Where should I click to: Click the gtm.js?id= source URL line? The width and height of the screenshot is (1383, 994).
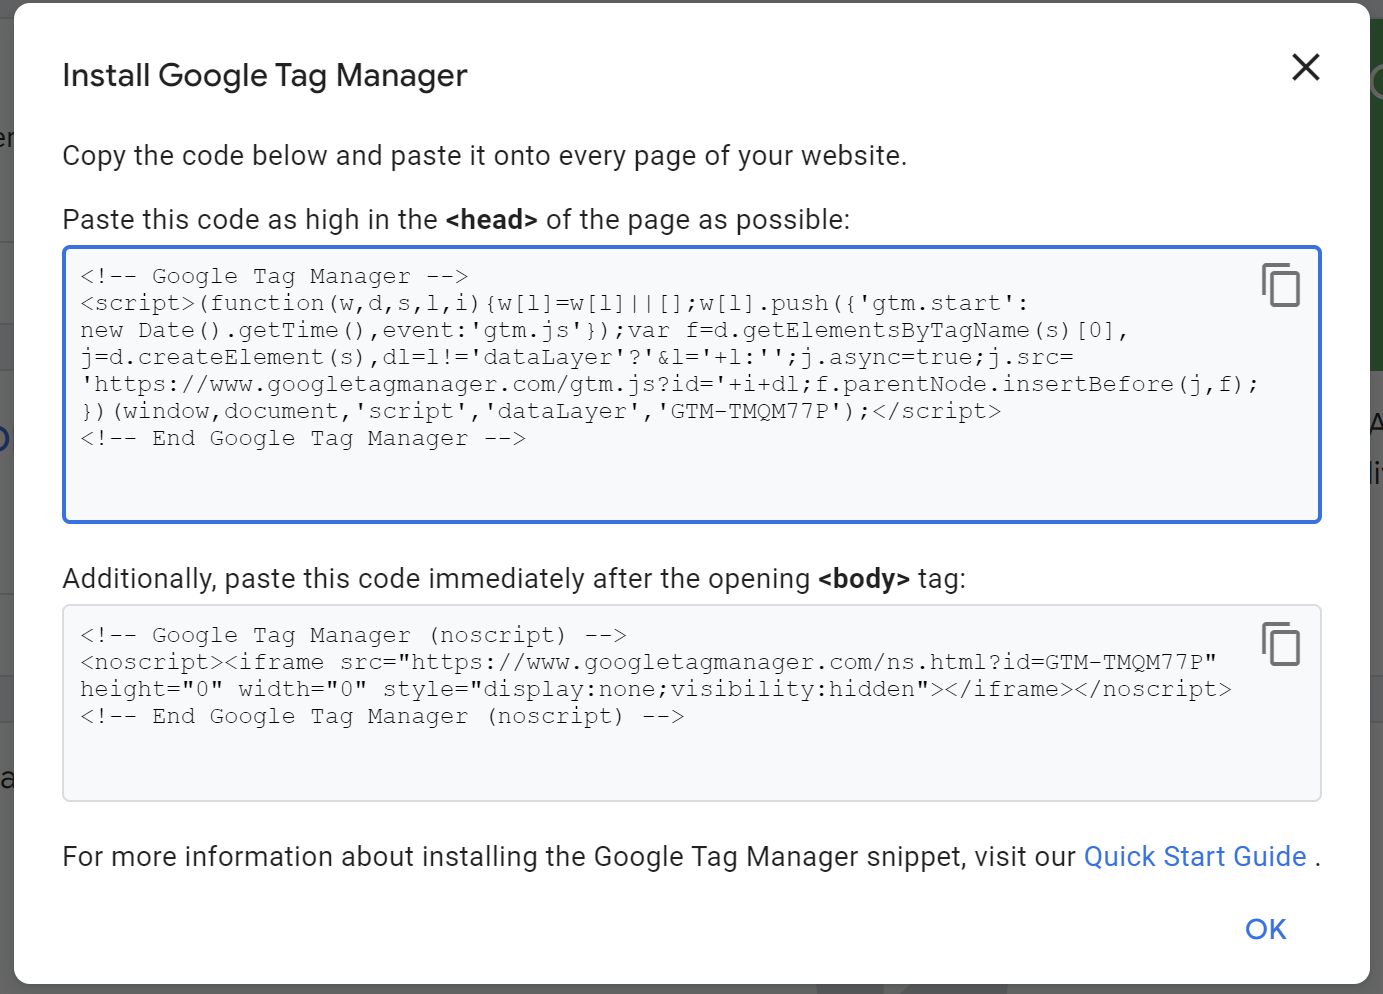(x=670, y=384)
